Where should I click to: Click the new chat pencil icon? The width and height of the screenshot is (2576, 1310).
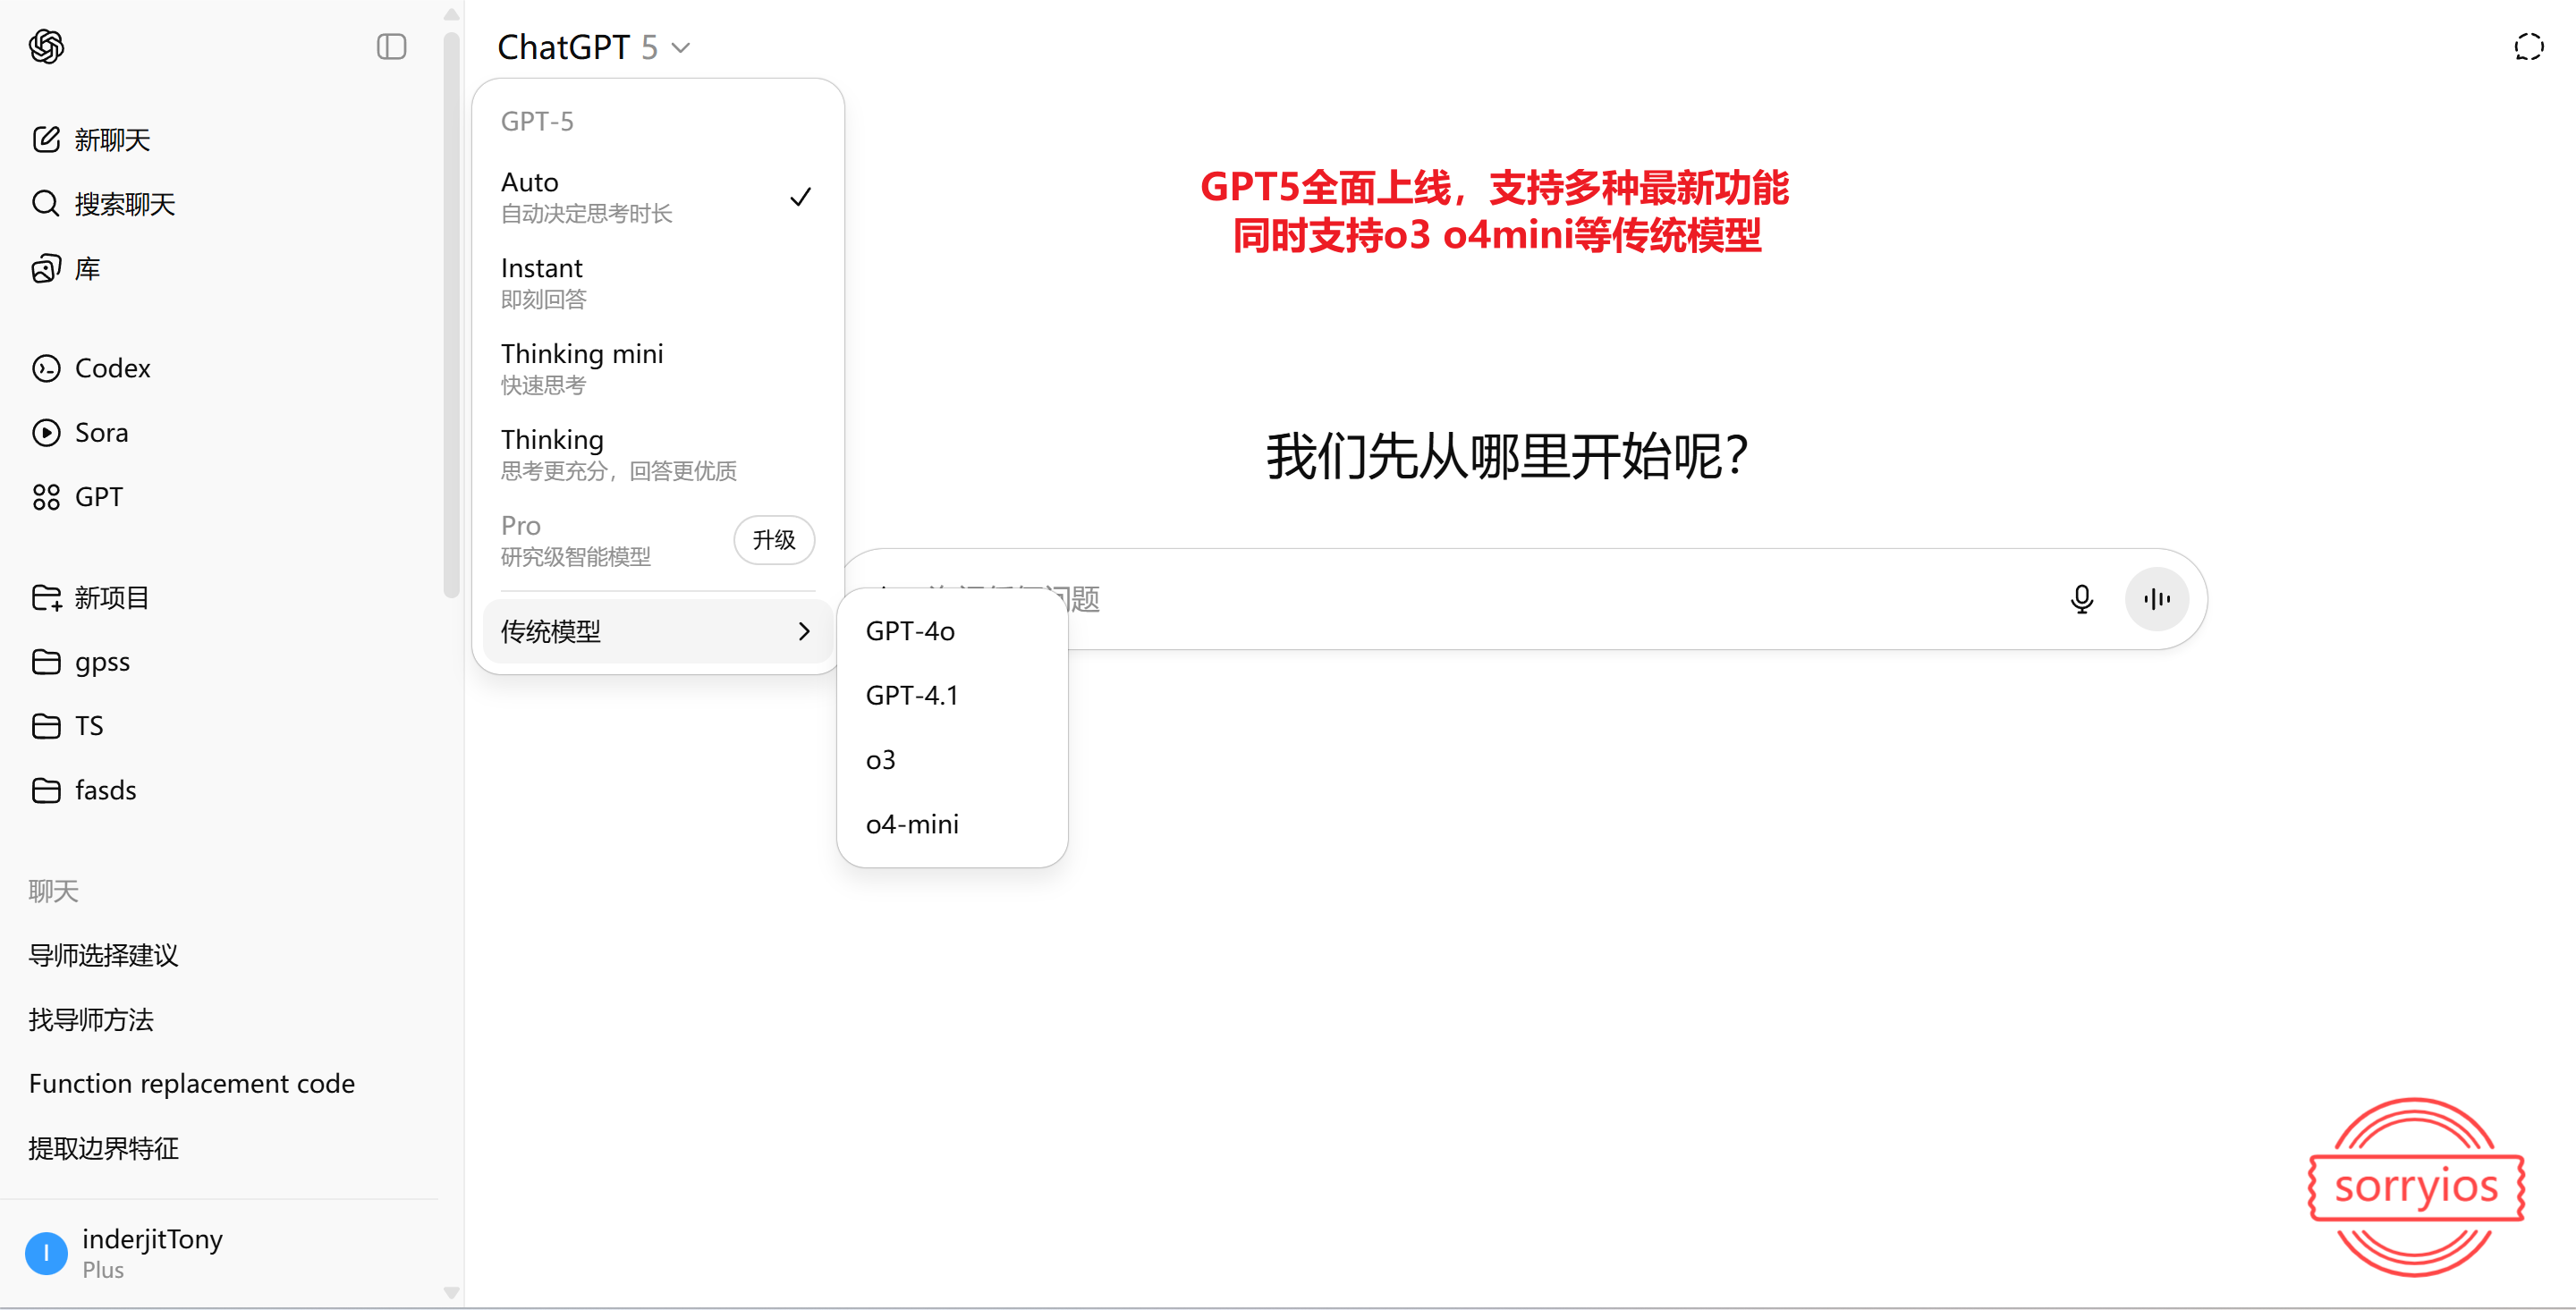[x=46, y=139]
